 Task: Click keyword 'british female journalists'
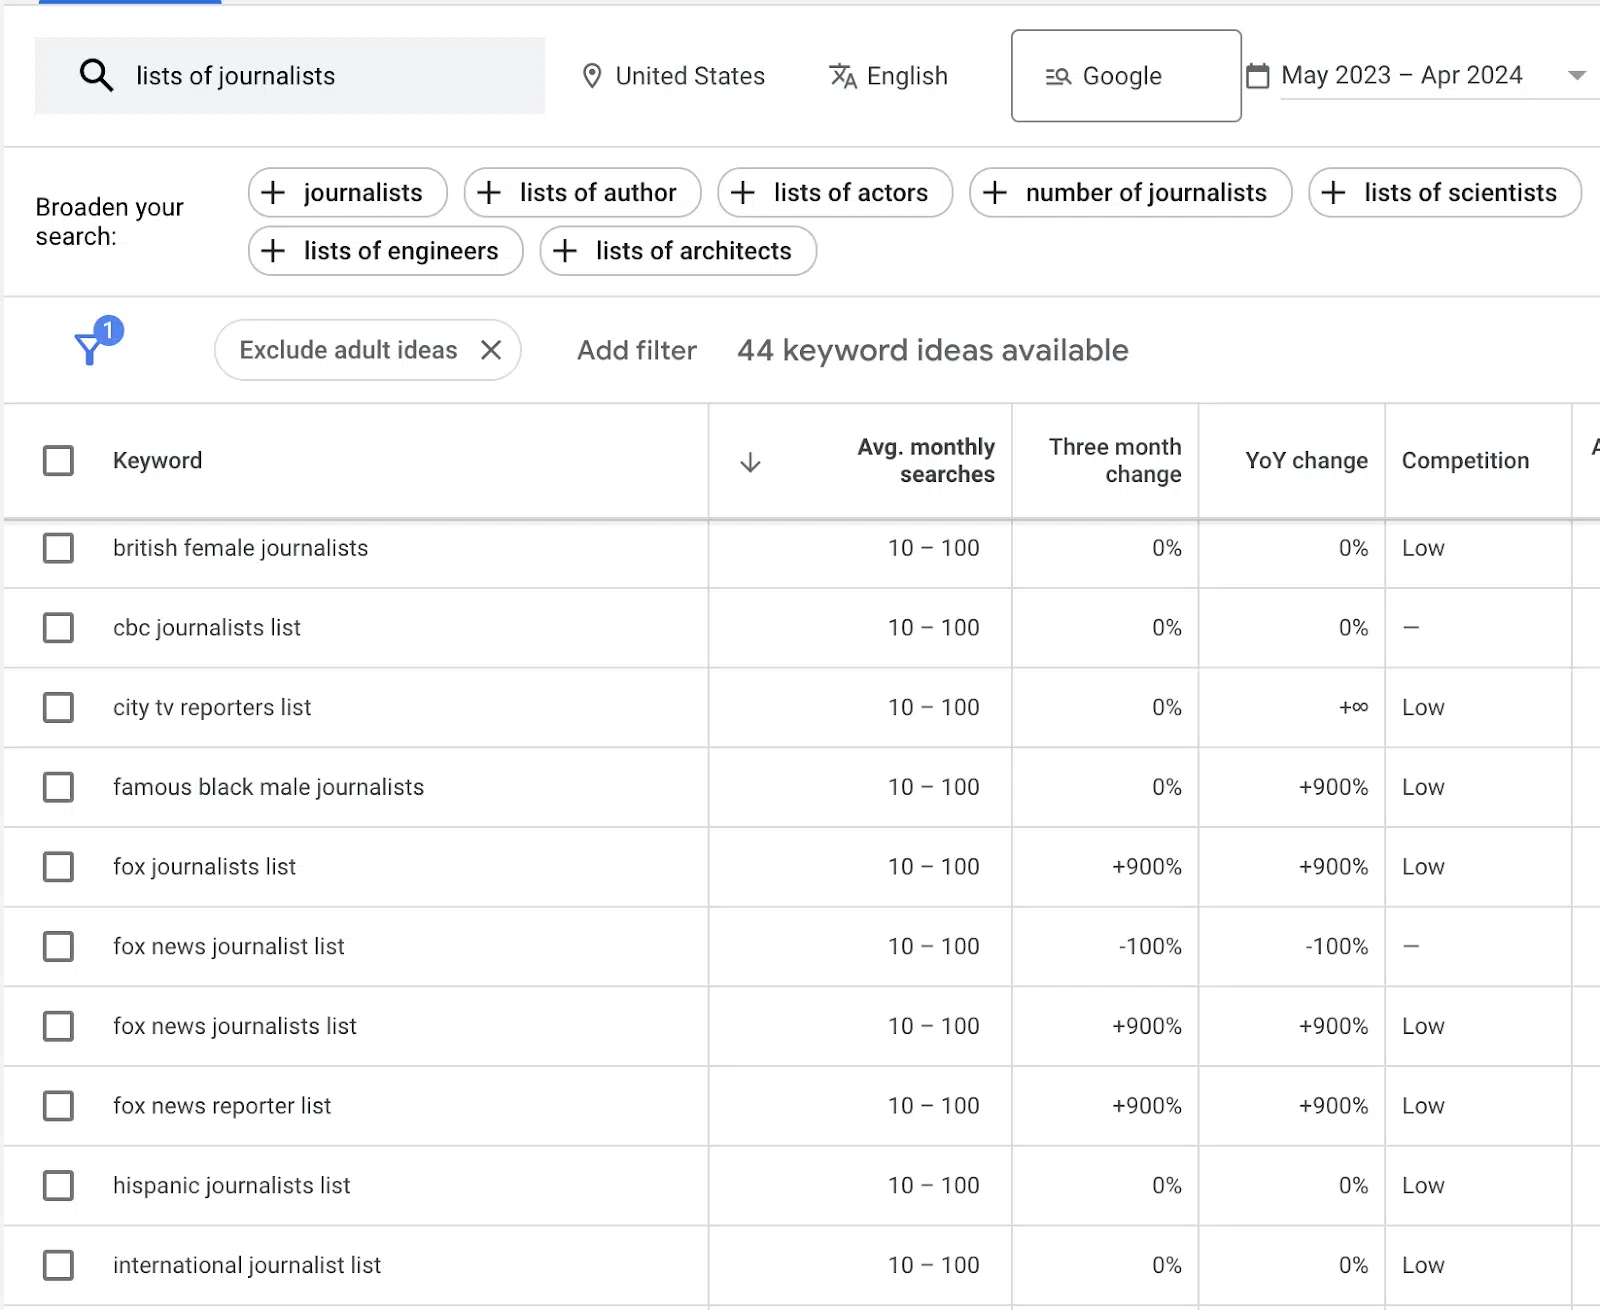(240, 548)
